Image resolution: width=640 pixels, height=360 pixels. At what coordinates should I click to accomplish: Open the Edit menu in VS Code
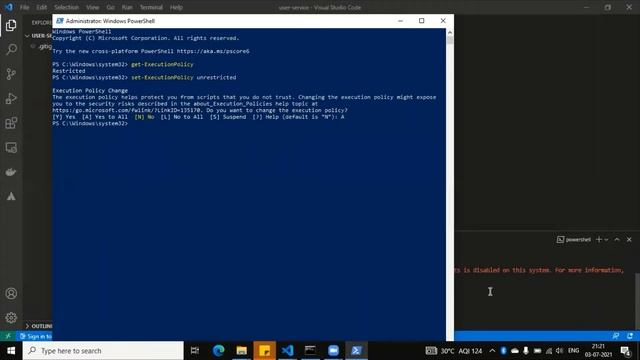tap(41, 7)
